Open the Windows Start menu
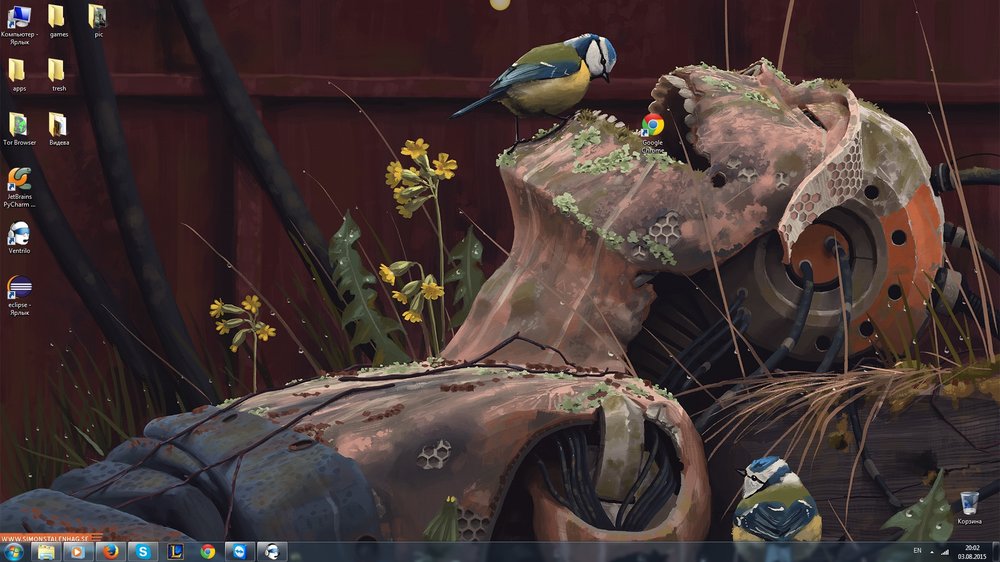This screenshot has height=562, width=1000. (x=14, y=551)
